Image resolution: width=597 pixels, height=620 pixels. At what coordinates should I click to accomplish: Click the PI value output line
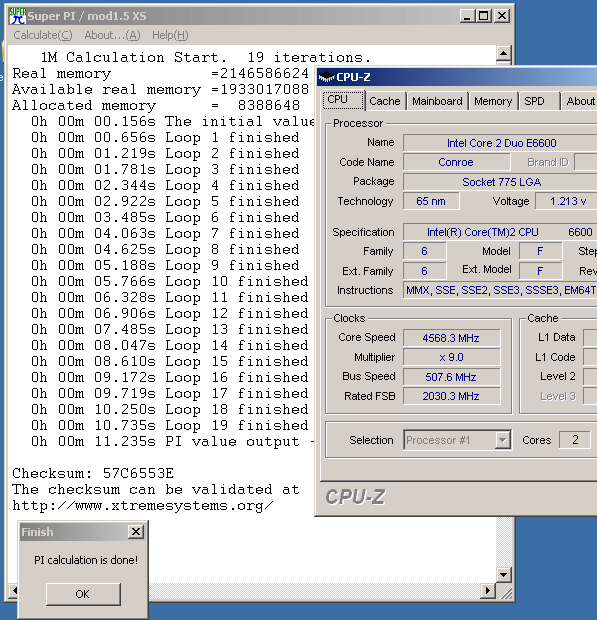click(x=172, y=441)
